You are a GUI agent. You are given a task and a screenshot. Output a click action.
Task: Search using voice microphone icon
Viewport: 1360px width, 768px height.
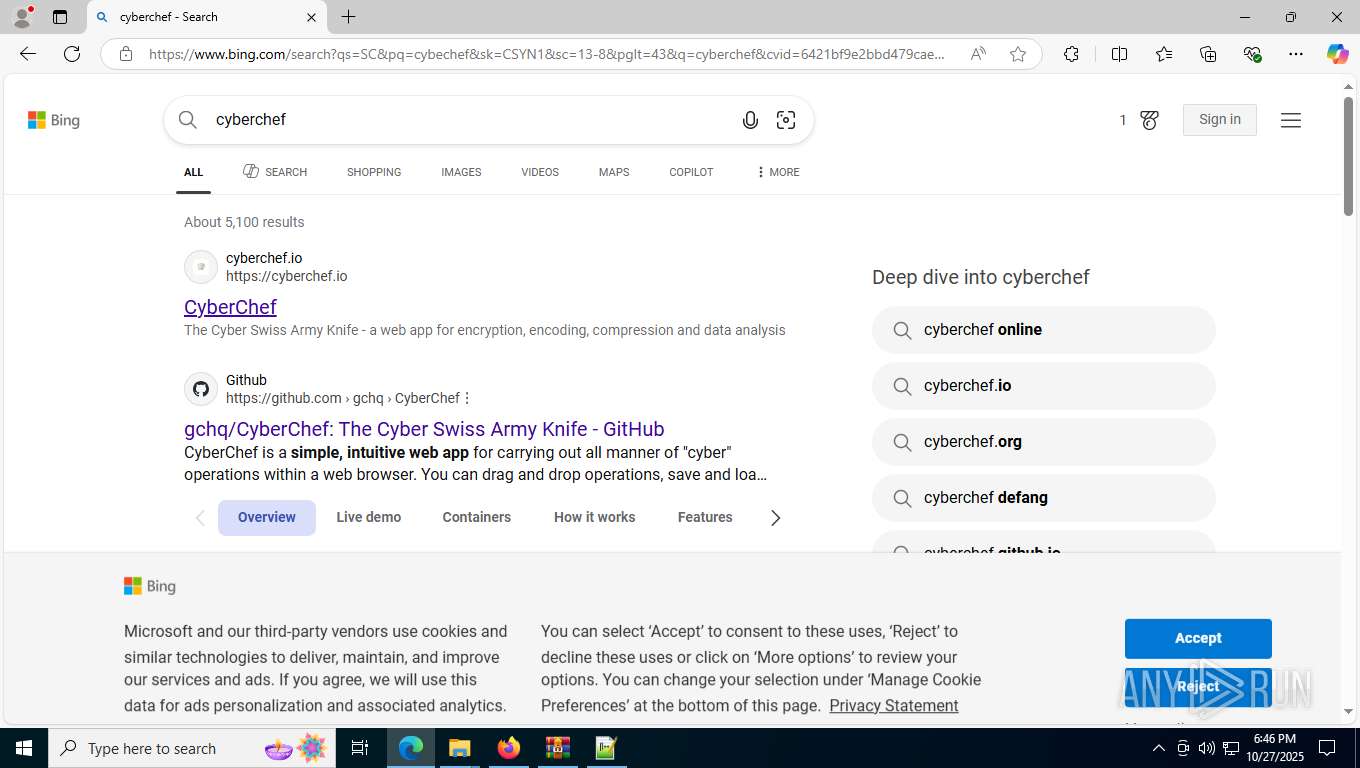tap(750, 120)
